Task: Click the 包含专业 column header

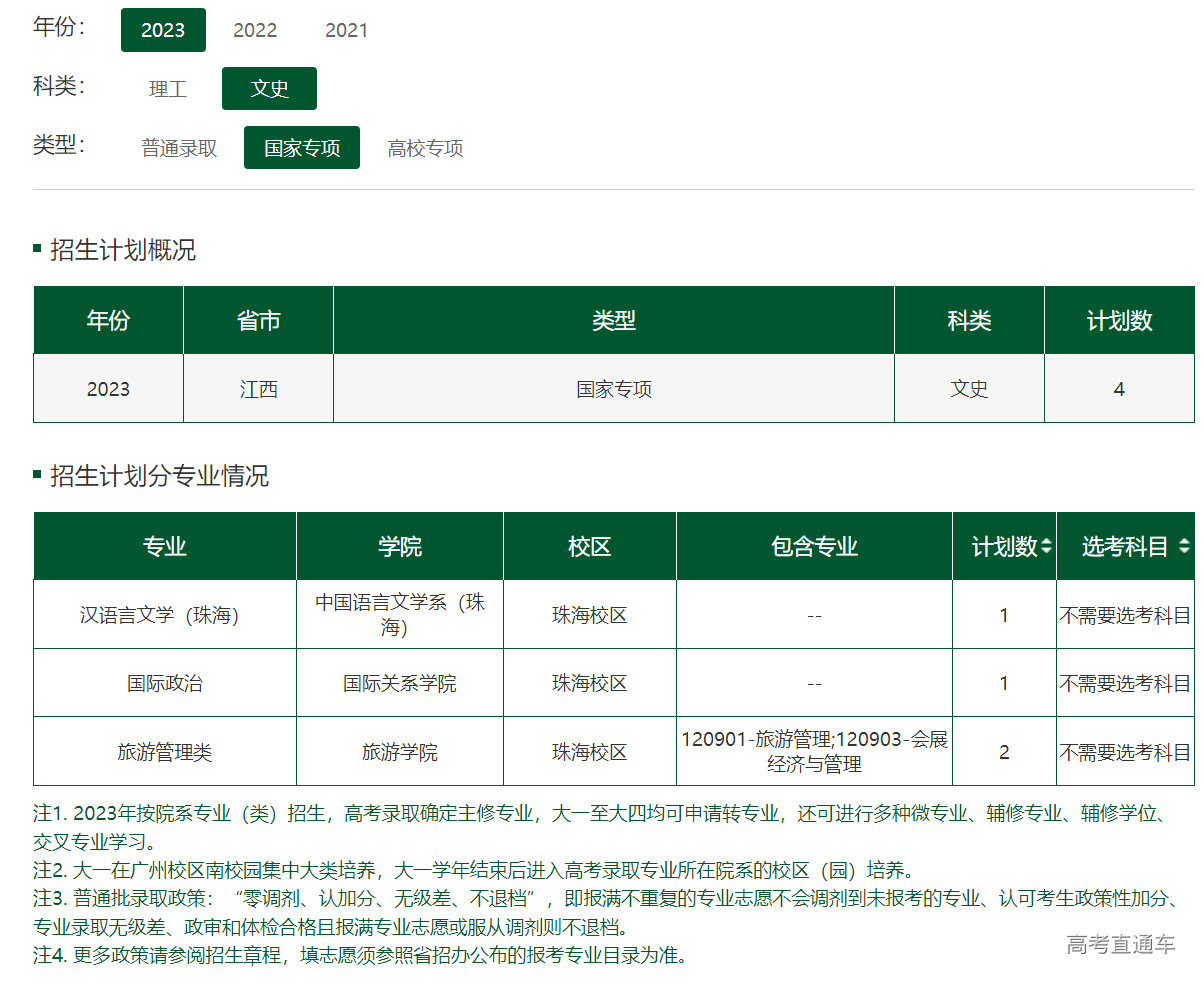Action: point(814,547)
